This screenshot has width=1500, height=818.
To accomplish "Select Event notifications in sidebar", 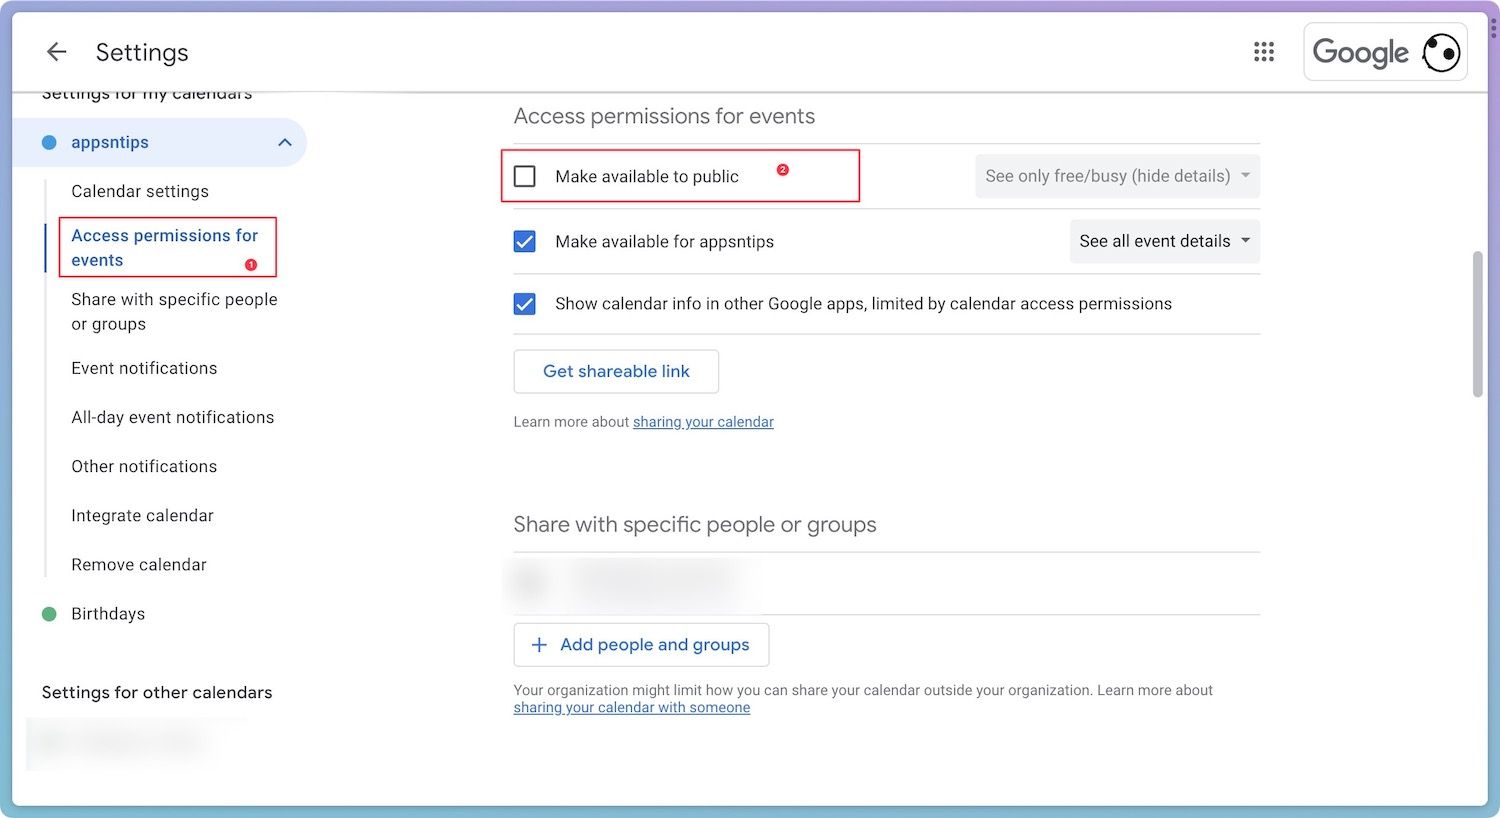I will coord(144,368).
